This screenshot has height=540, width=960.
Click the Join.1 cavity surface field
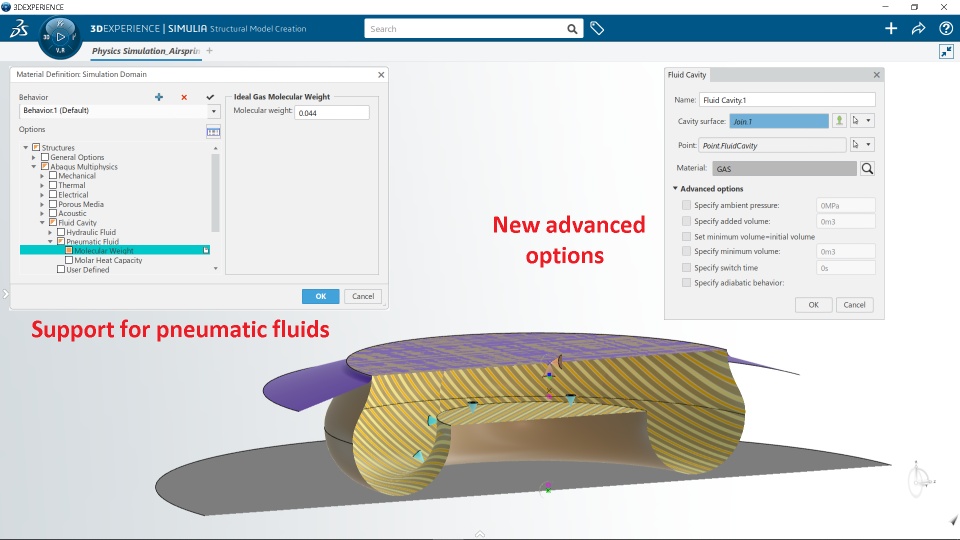(x=779, y=121)
